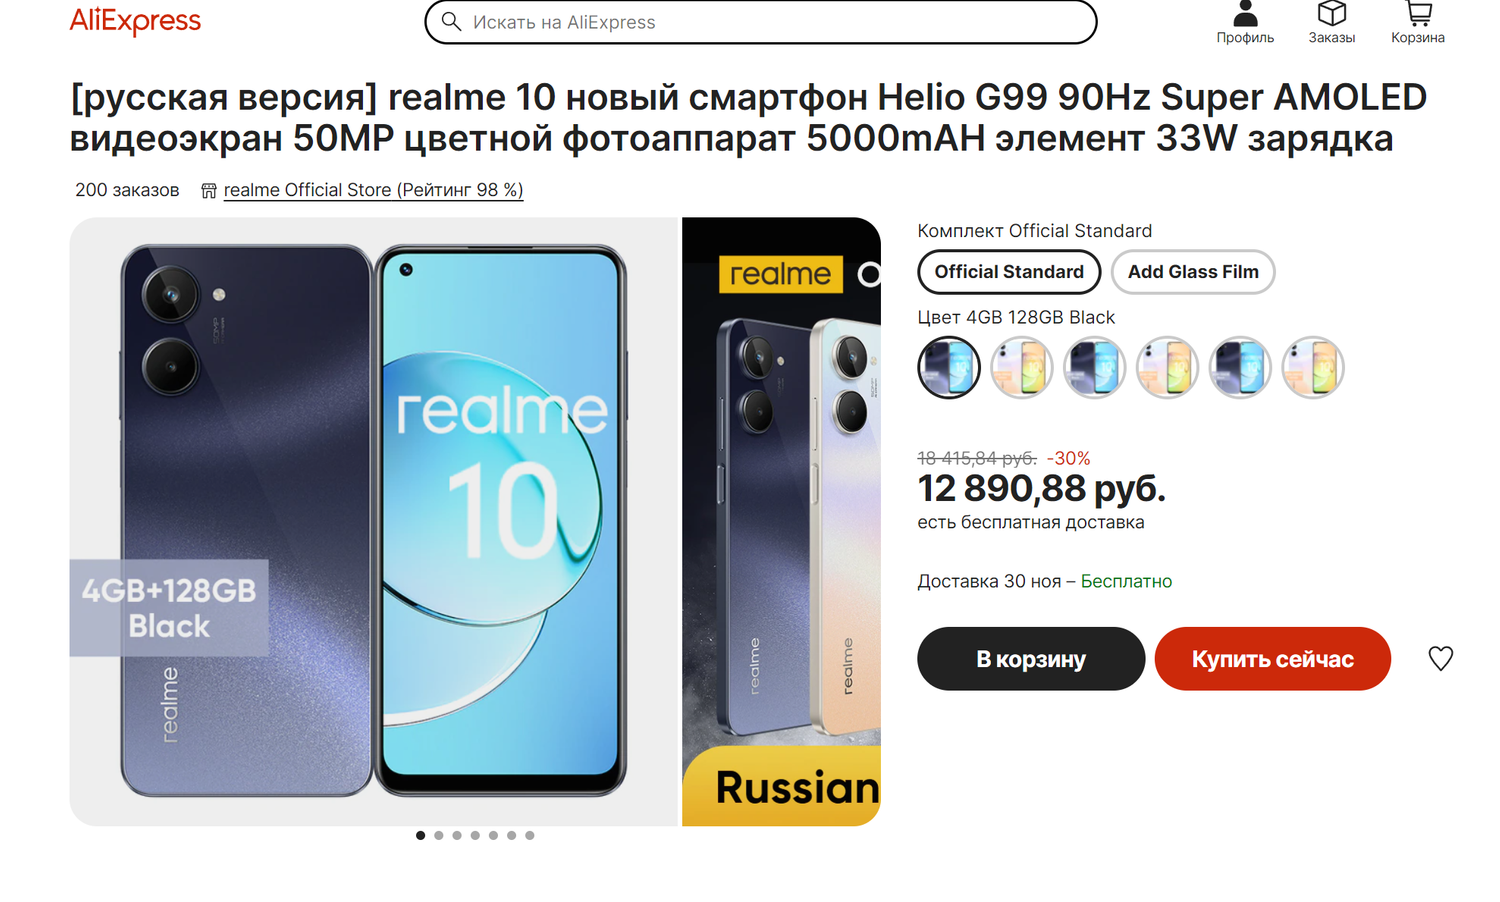The height and width of the screenshot is (902, 1500).
Task: Open realme Official Store link
Action: pos(373,190)
